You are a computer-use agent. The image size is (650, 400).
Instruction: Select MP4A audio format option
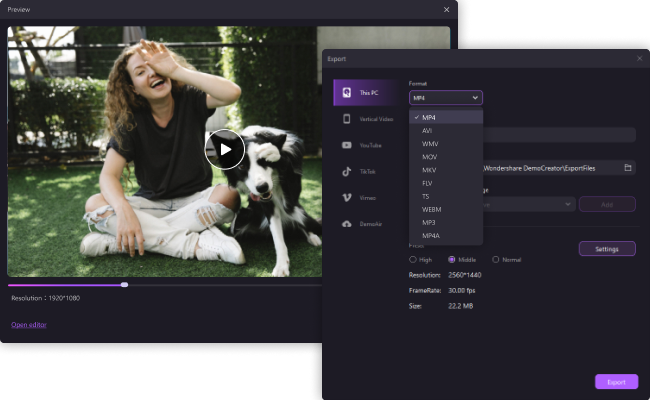(x=446, y=235)
